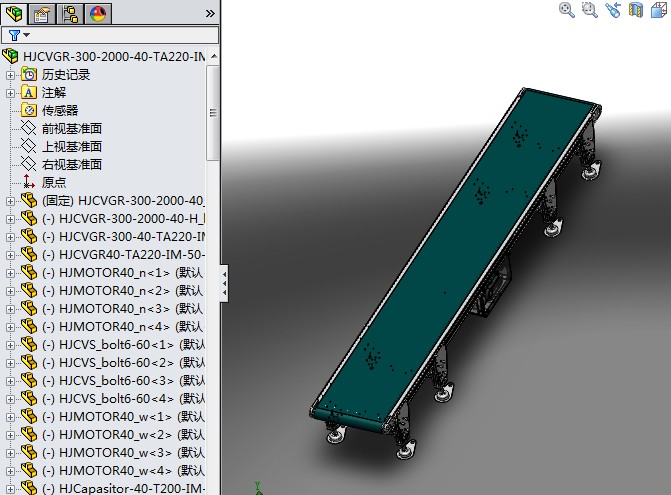Open the DisplayManager appearance tab
This screenshot has height=495, width=671.
tap(98, 14)
